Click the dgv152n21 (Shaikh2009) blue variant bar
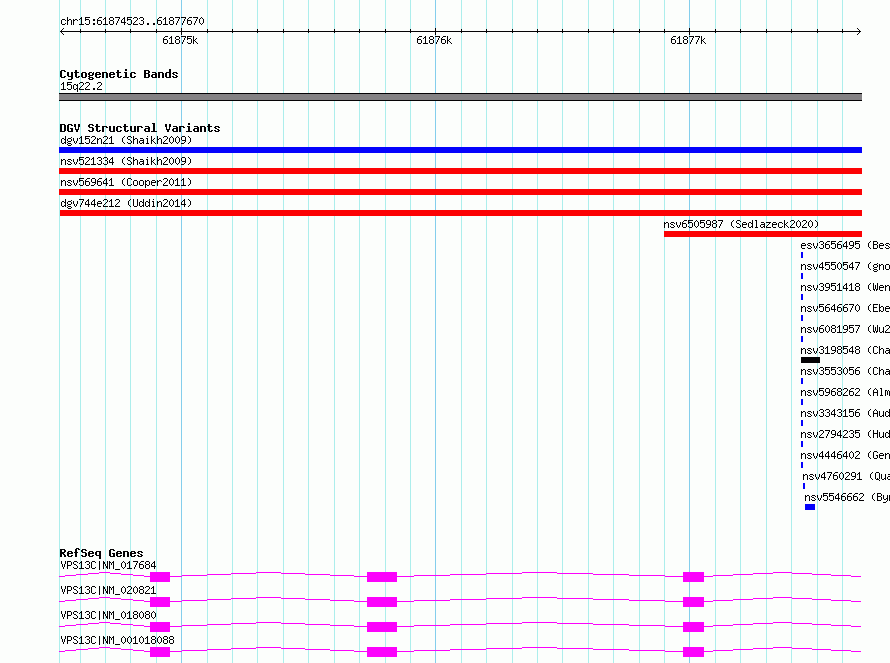 pyautogui.click(x=460, y=150)
